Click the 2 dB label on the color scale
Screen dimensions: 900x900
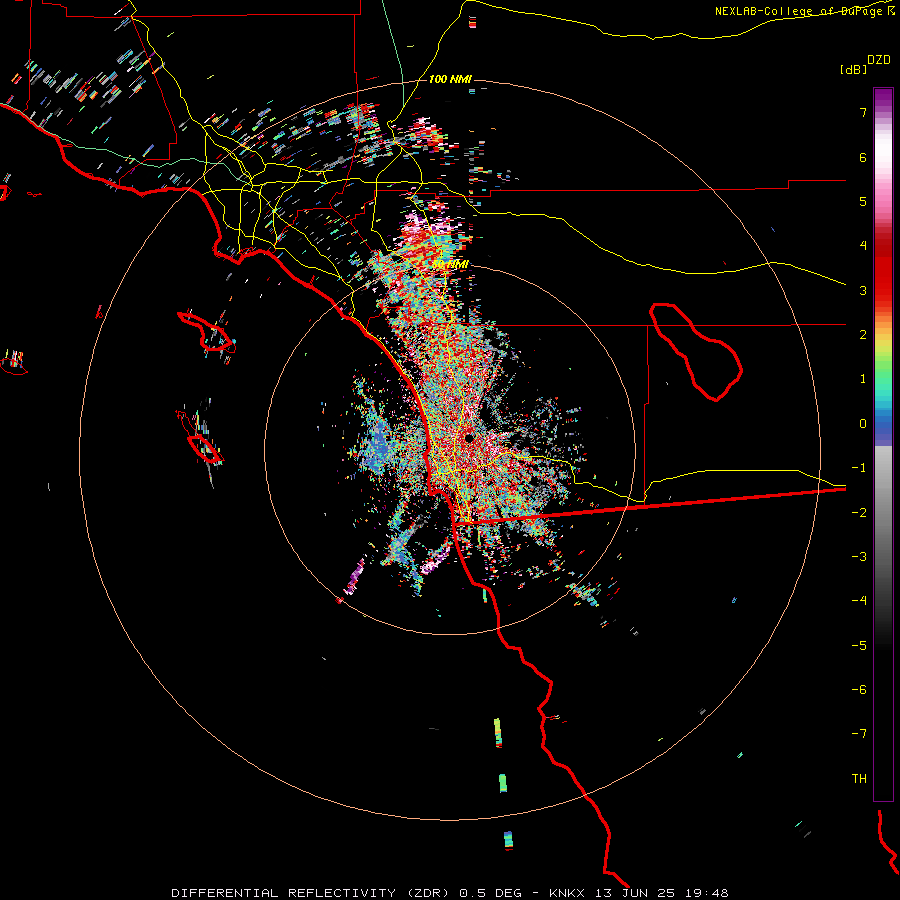tap(863, 335)
